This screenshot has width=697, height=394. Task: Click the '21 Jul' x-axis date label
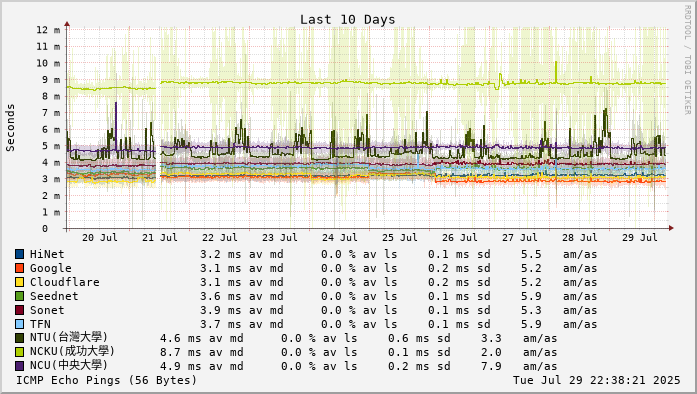160,237
